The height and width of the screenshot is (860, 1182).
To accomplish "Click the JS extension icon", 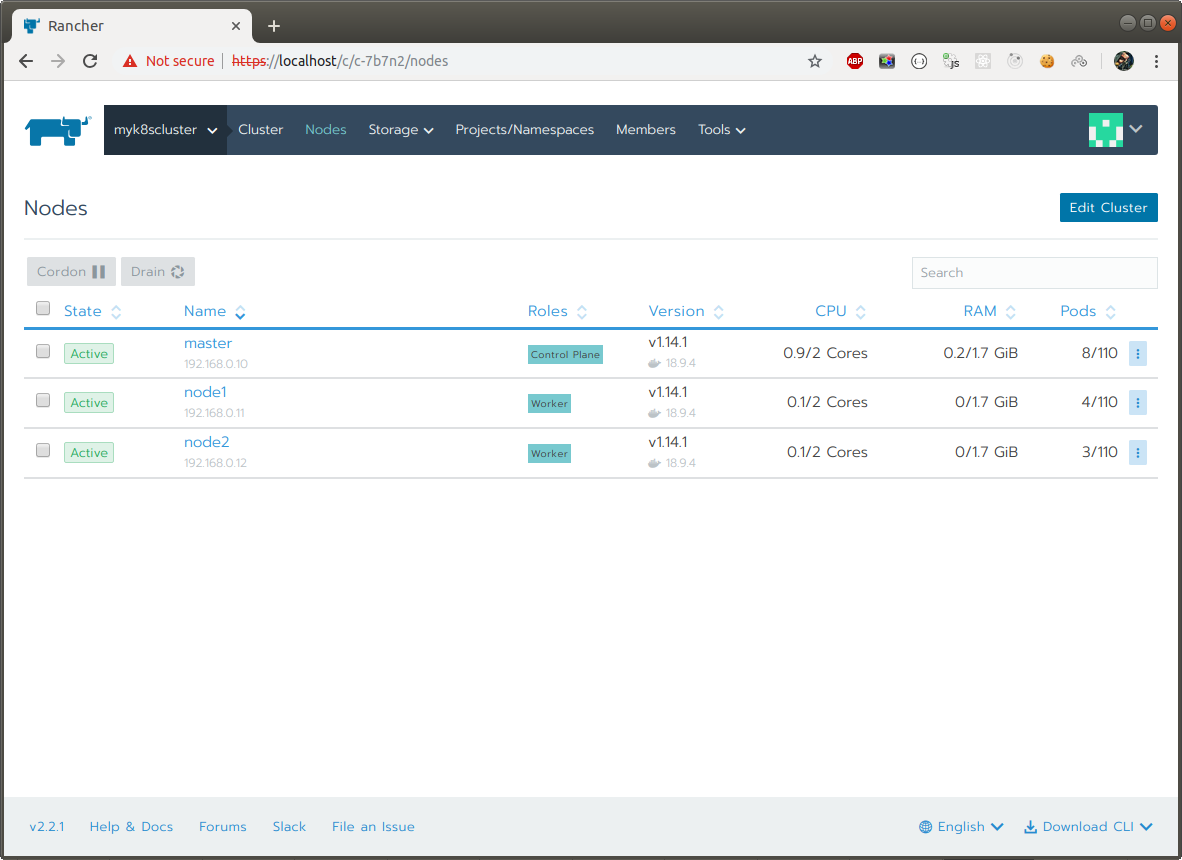I will tap(951, 61).
